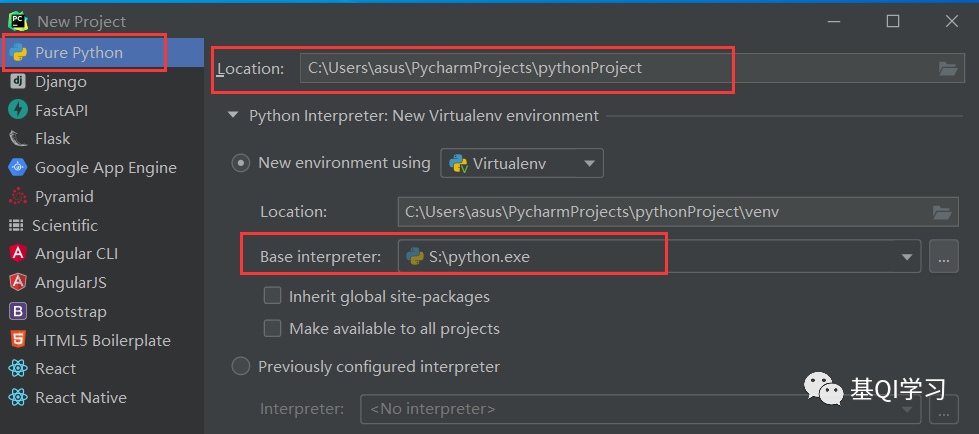The height and width of the screenshot is (434, 979).
Task: Click the Angular CLI shield icon
Action: click(18, 254)
